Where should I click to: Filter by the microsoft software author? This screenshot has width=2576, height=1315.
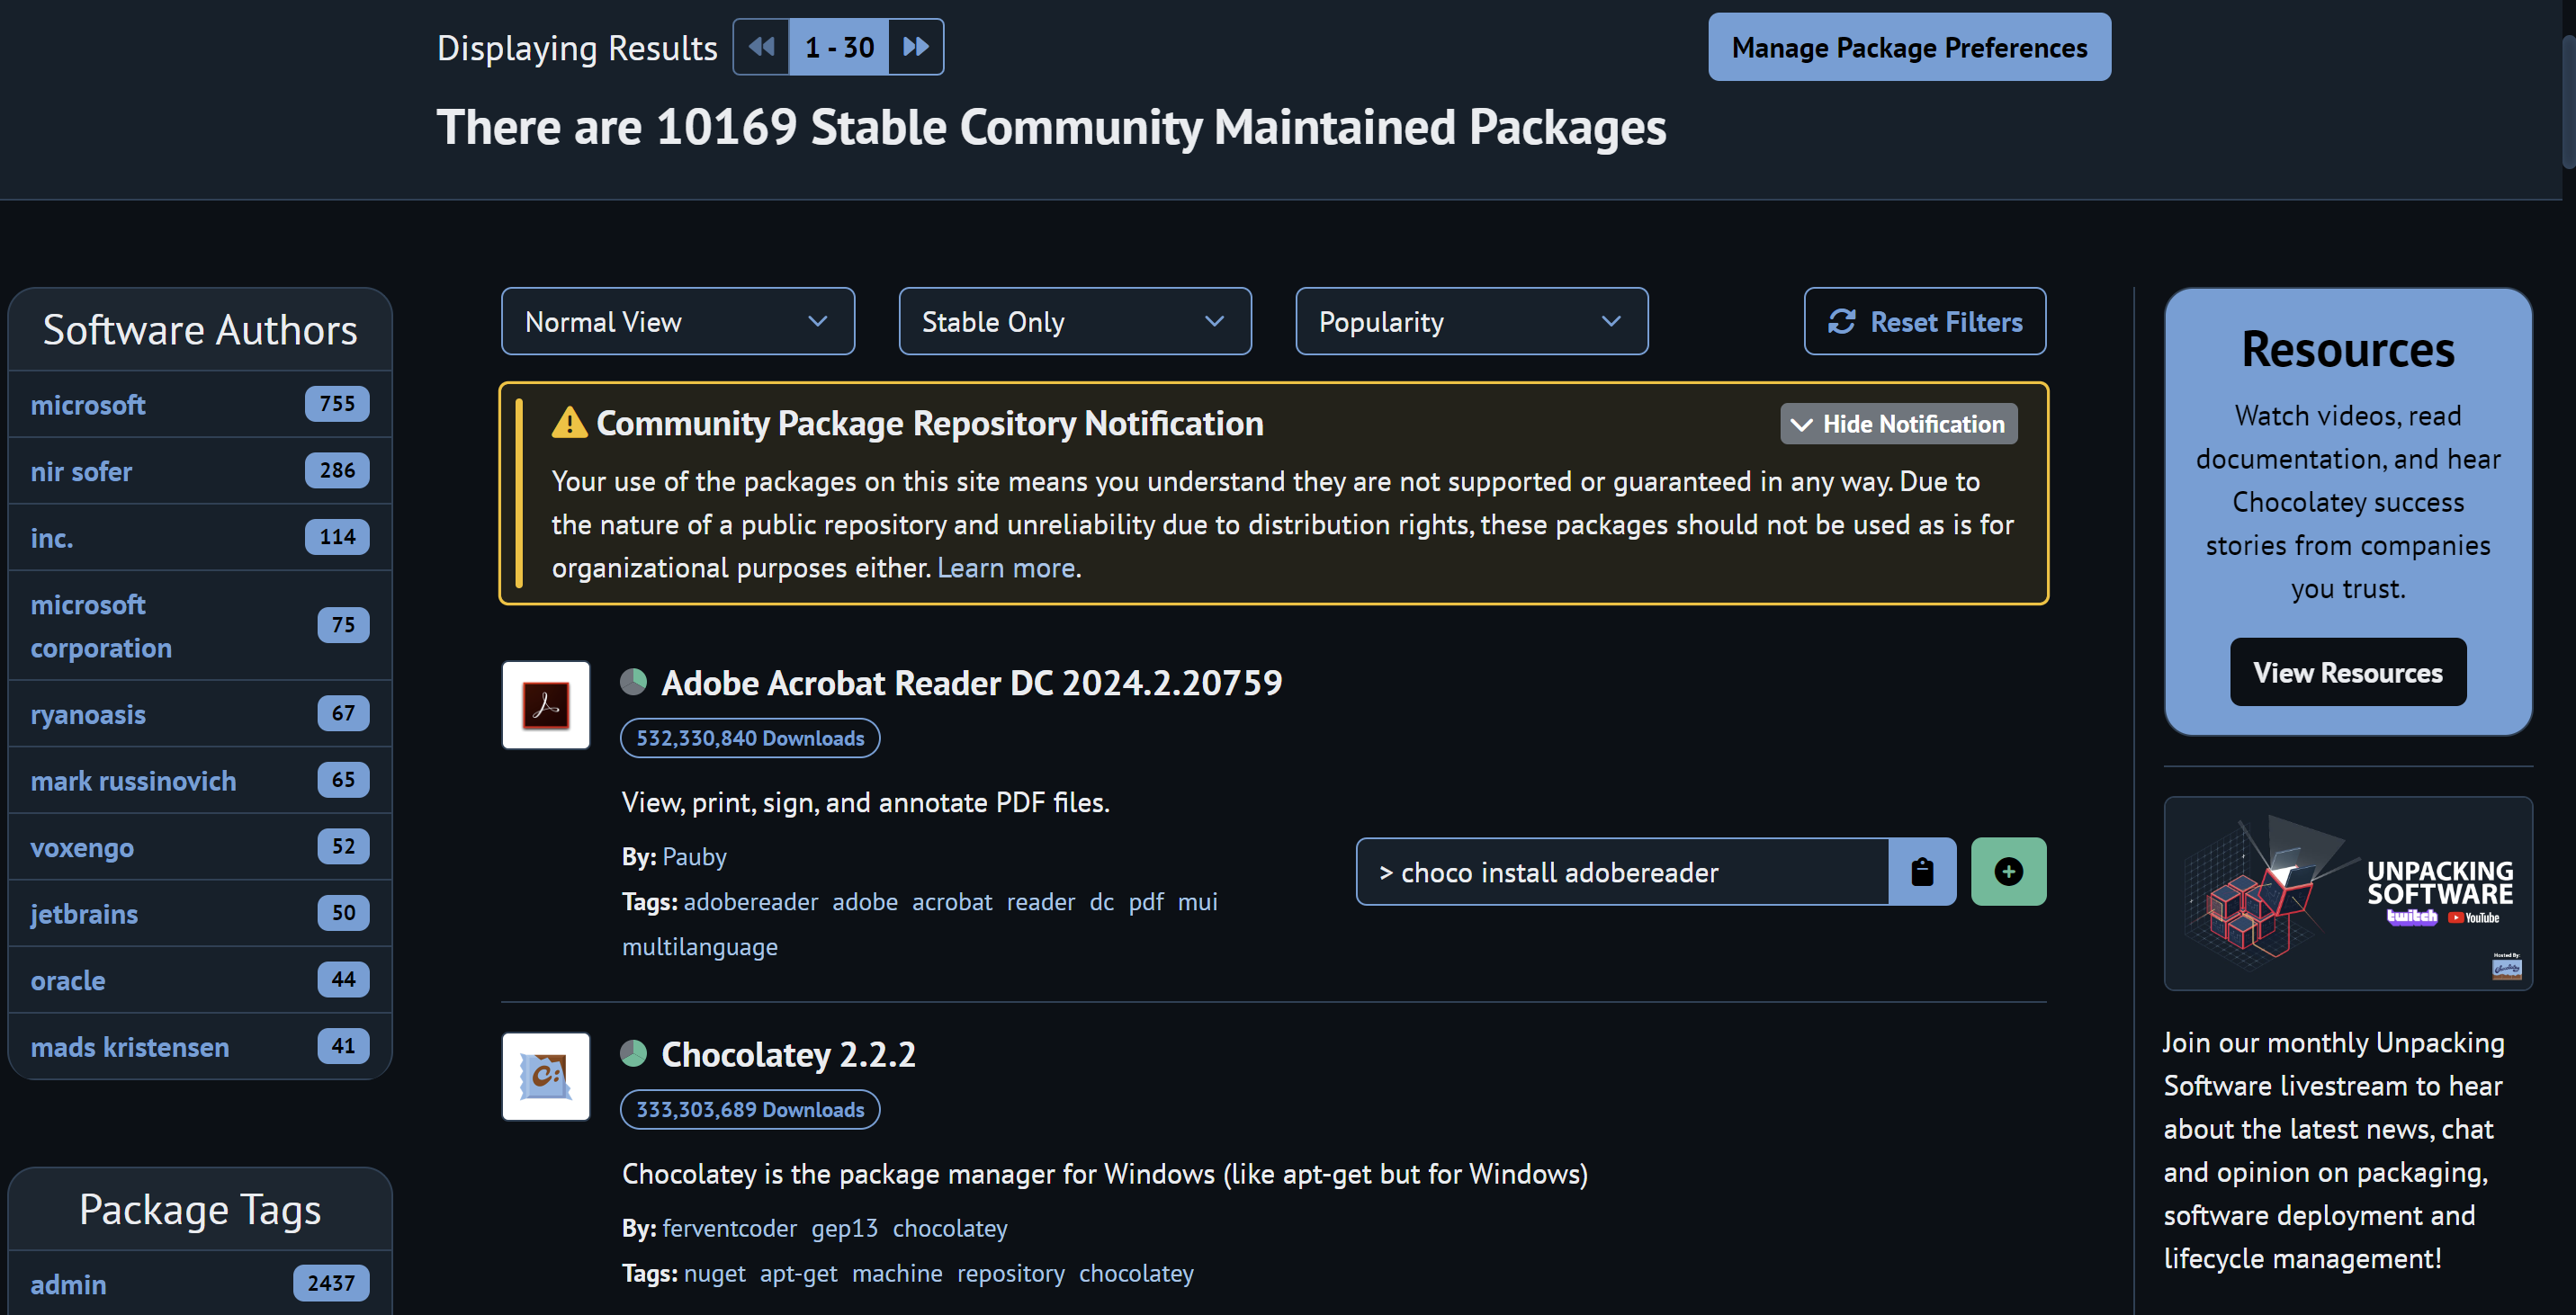click(x=88, y=405)
